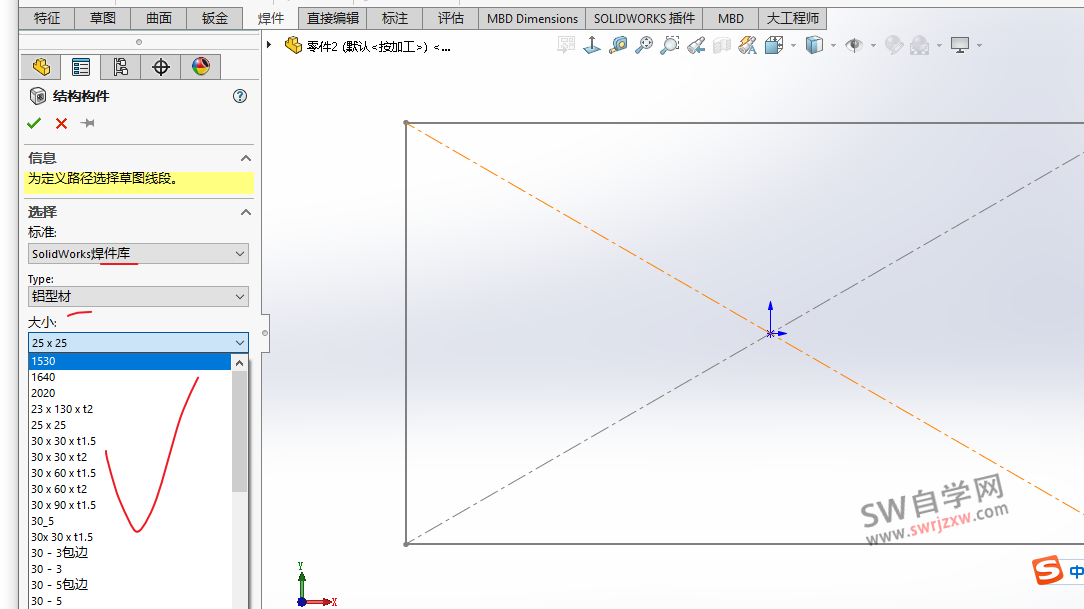Switch to the DisplayManager panel tab

[199, 65]
